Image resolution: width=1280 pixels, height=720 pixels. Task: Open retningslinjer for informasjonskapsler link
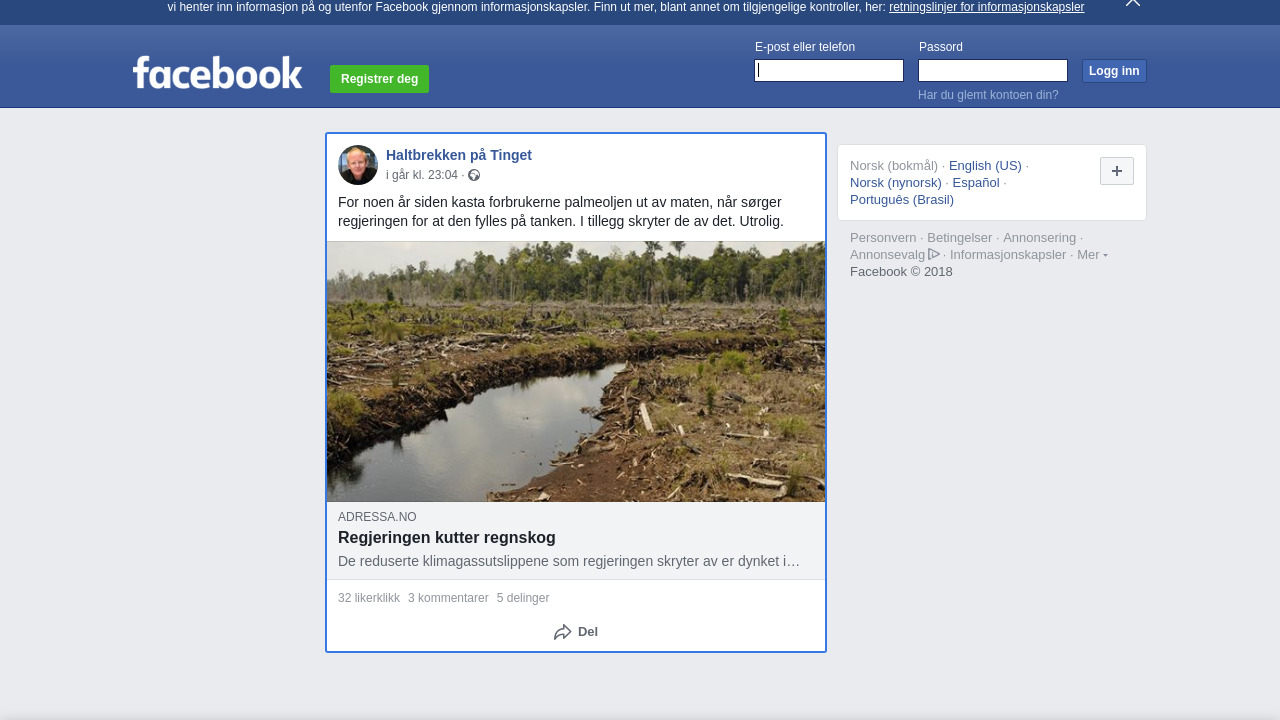(x=986, y=7)
